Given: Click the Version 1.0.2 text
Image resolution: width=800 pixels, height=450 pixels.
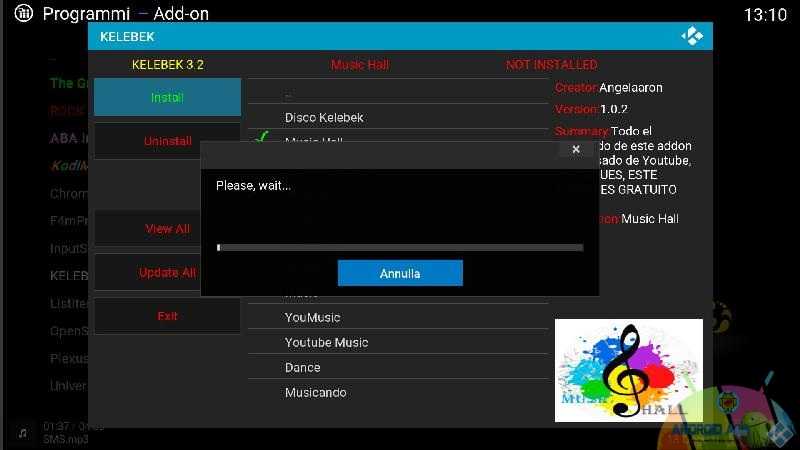Looking at the screenshot, I should click(591, 109).
